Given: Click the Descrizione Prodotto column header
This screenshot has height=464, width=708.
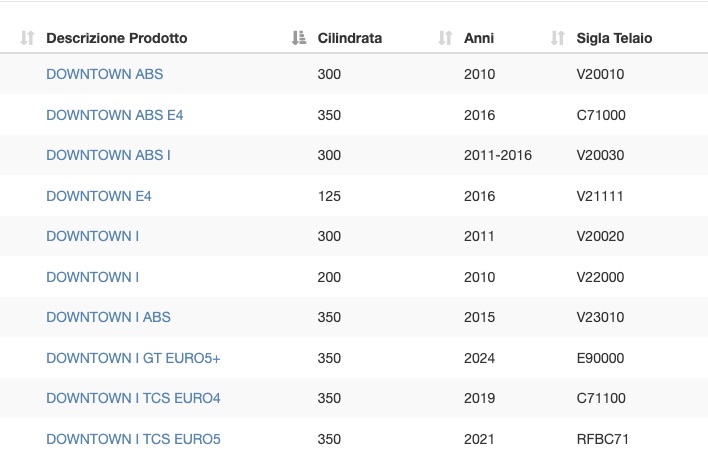Looking at the screenshot, I should (116, 38).
